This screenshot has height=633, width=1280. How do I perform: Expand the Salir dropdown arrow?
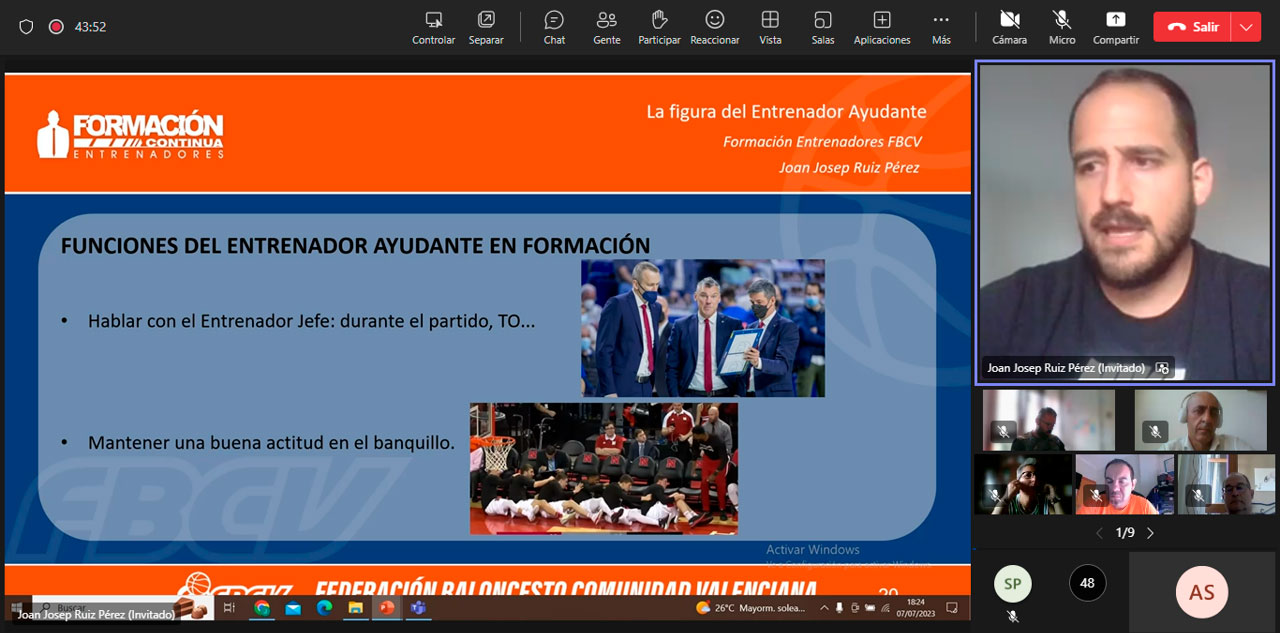(x=1246, y=27)
